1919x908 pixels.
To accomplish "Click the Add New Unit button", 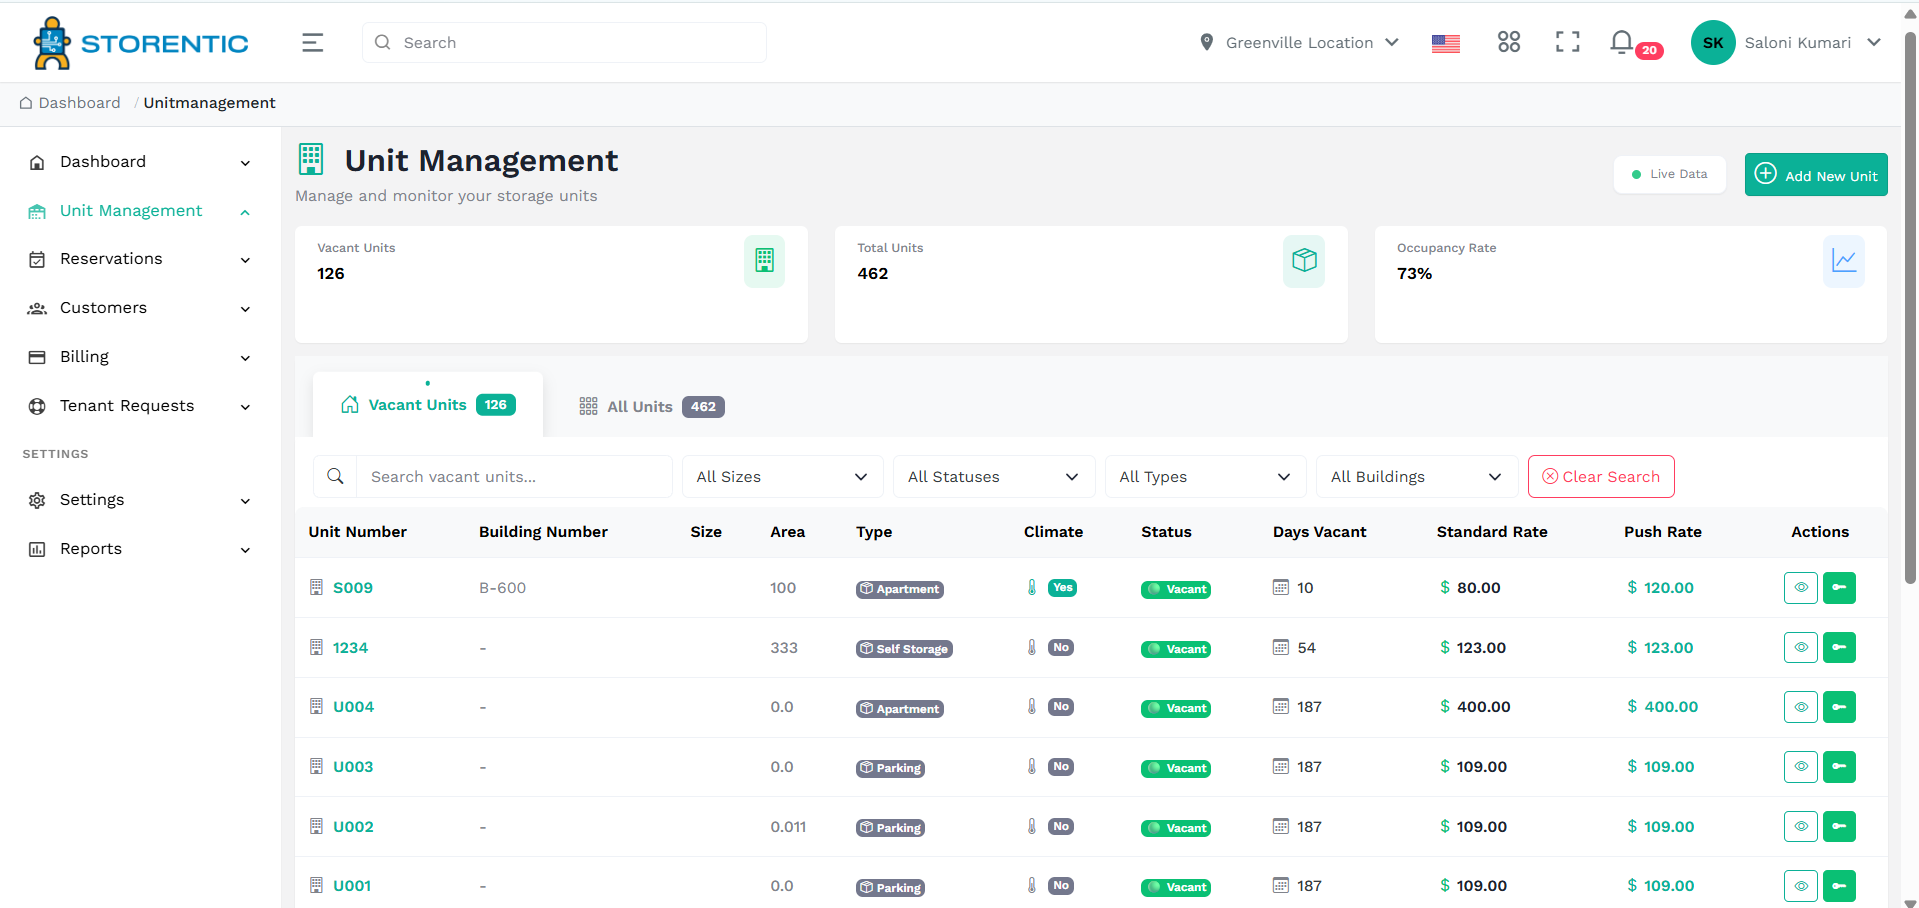I will (x=1815, y=175).
